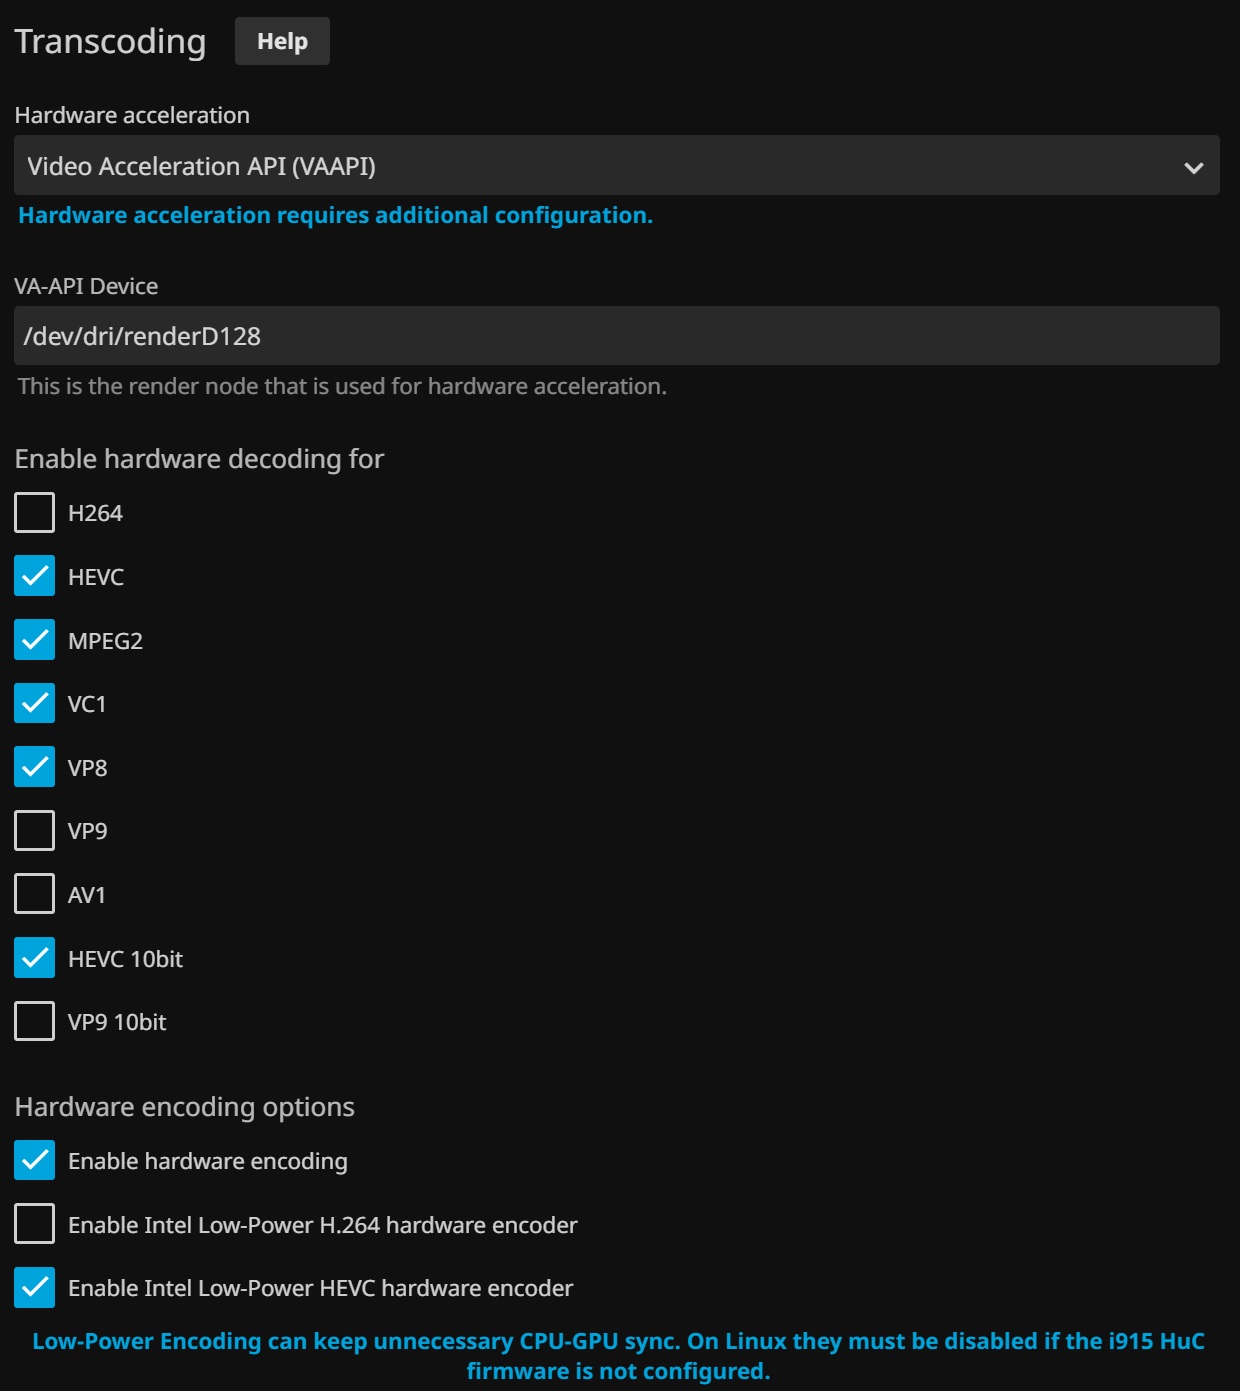Image resolution: width=1240 pixels, height=1391 pixels.
Task: Disable MPEG2 hardware decoding
Action: [35, 640]
